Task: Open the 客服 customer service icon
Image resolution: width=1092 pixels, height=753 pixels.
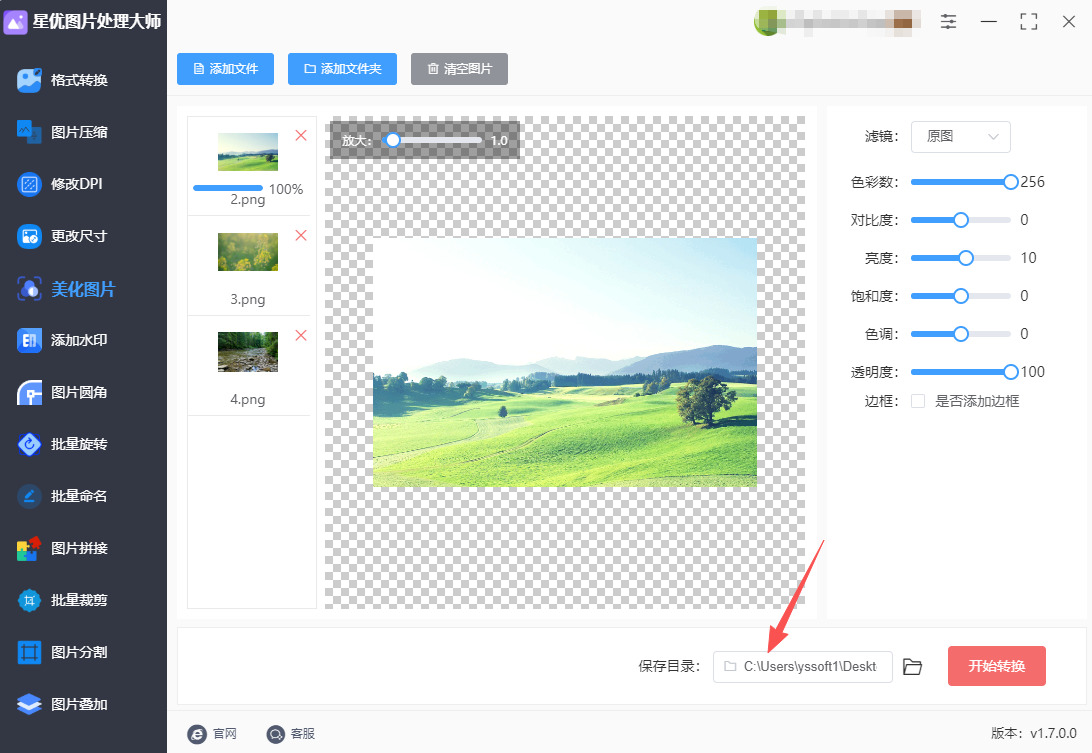Action: click(276, 734)
